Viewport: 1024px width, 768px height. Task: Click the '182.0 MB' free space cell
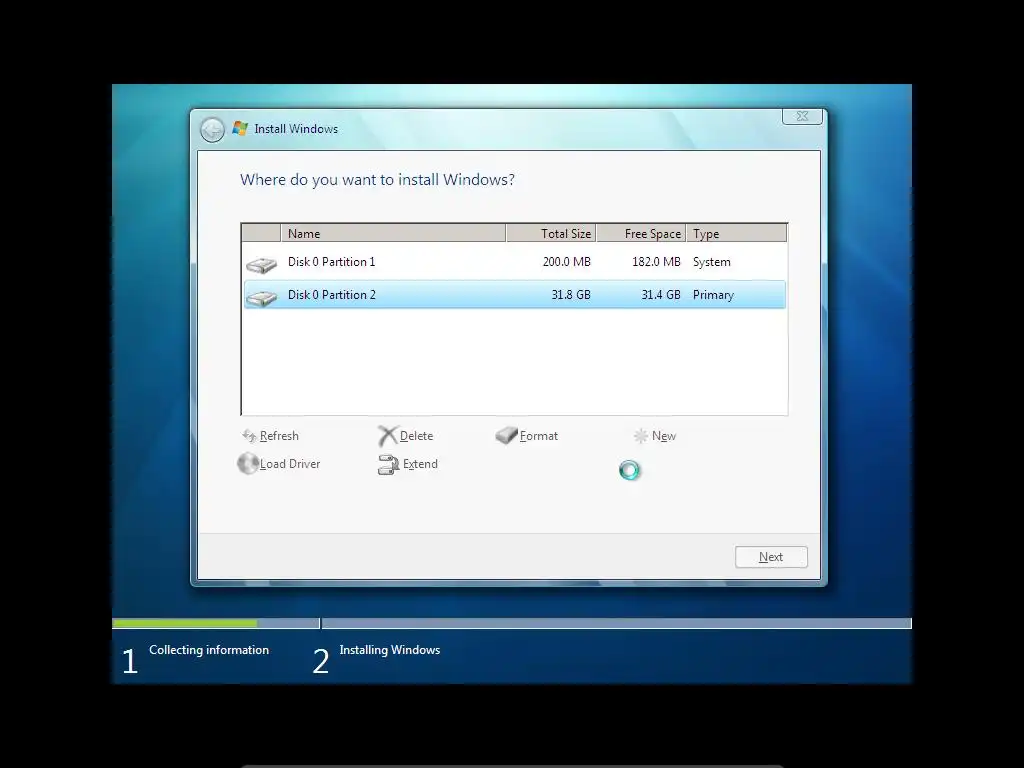point(656,262)
